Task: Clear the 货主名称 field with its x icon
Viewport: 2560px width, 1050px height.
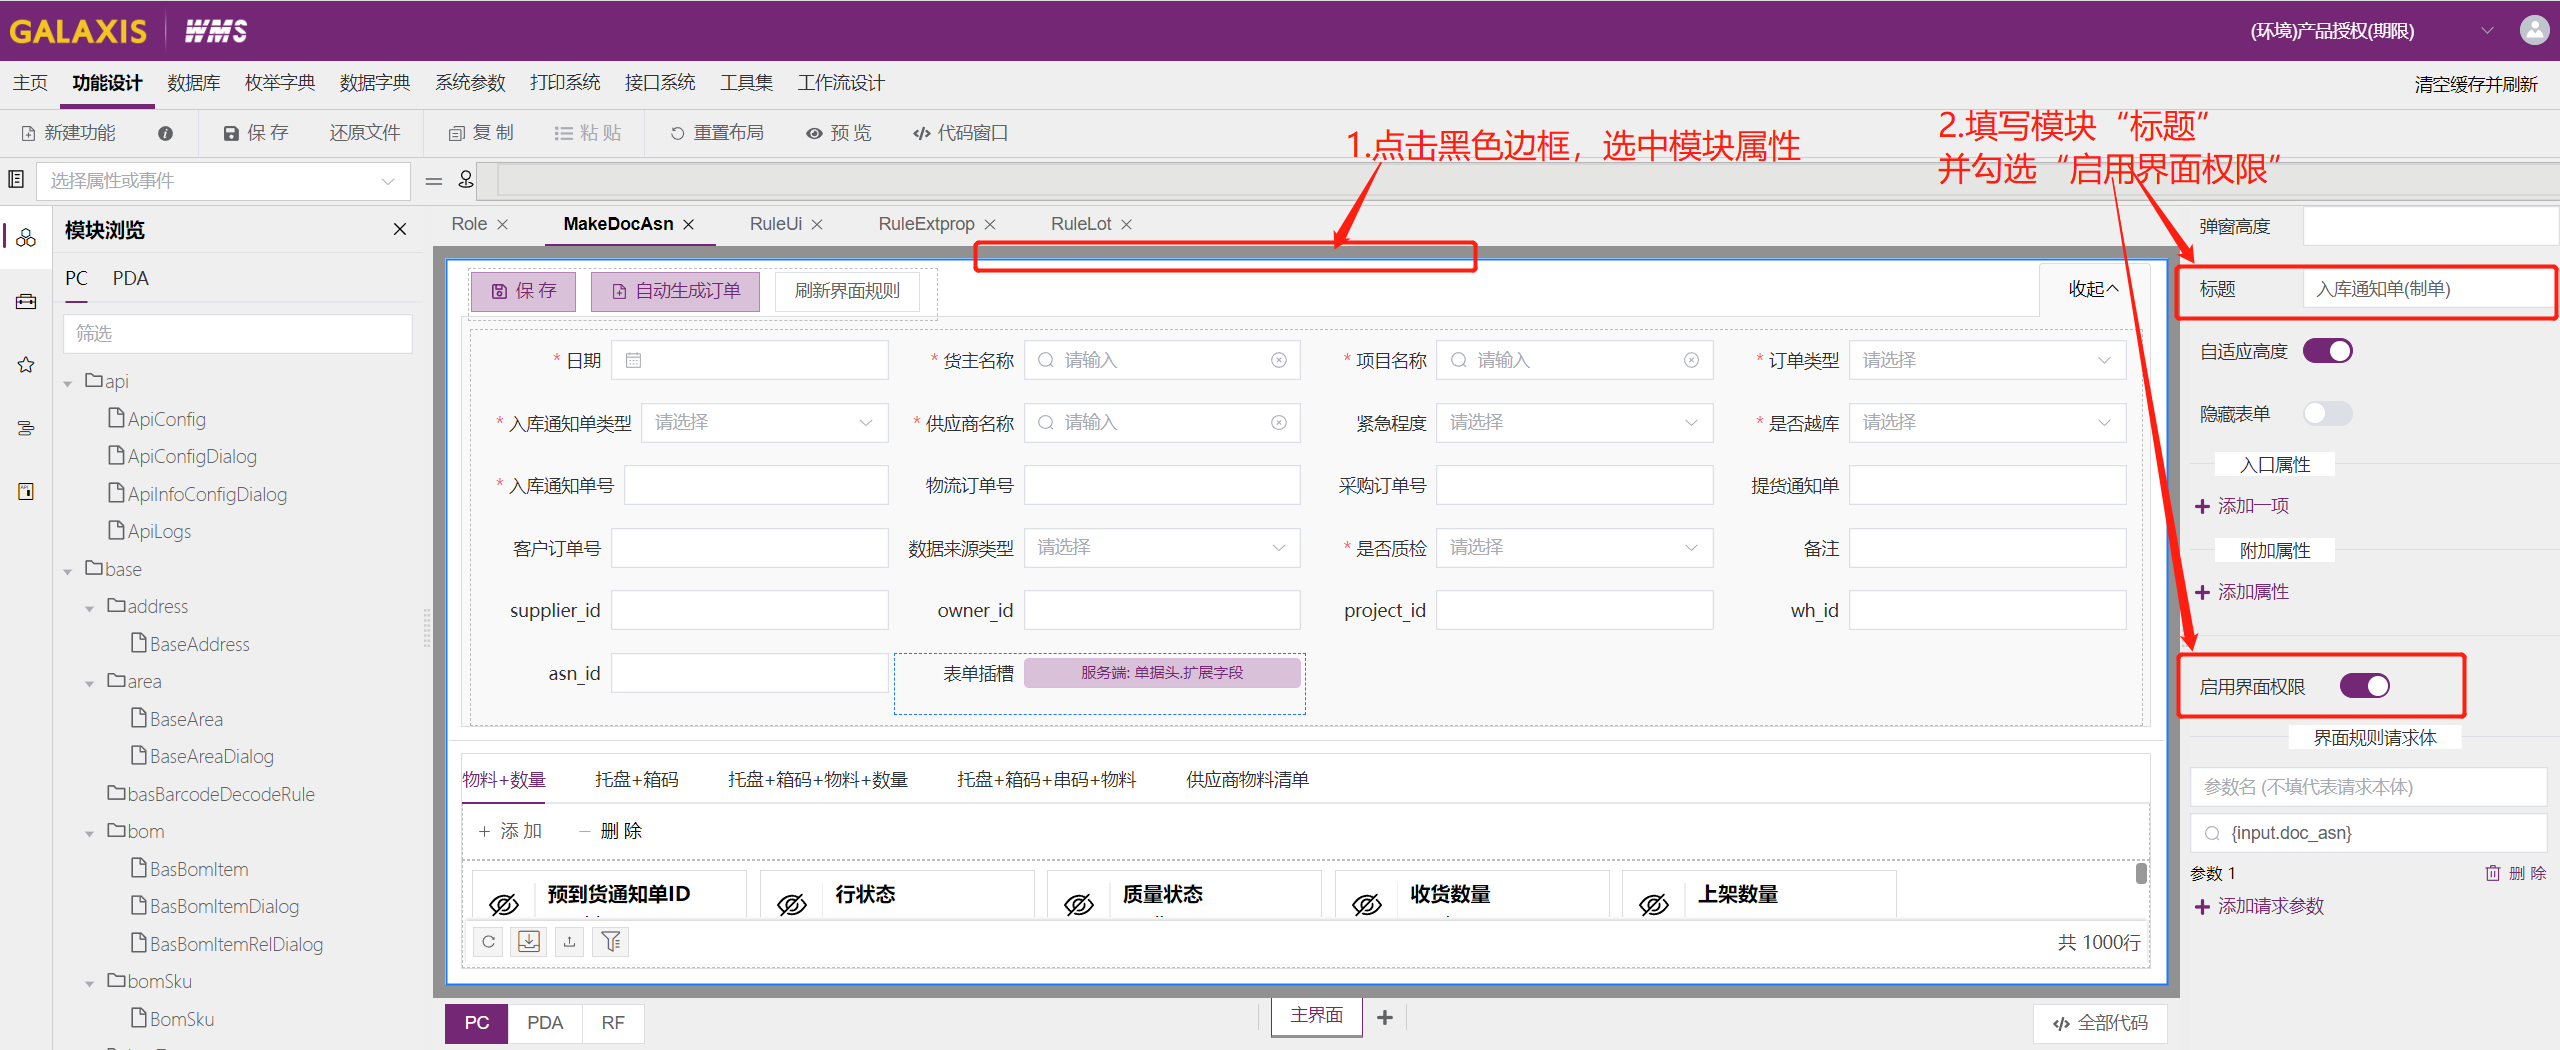Action: point(1279,360)
